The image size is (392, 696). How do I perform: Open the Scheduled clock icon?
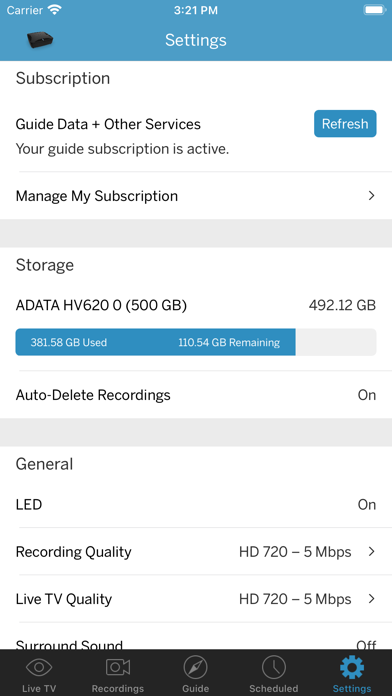[273, 667]
